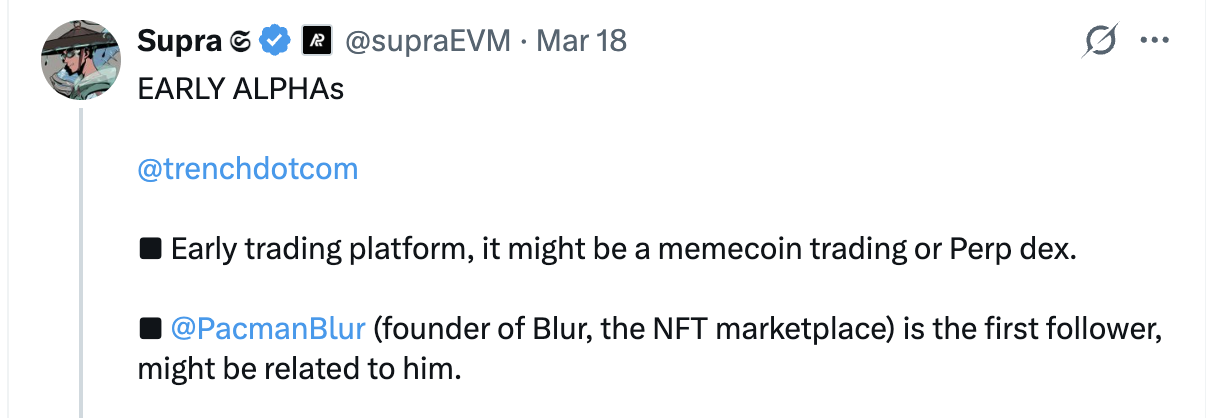The image size is (1206, 418).
Task: Open the @supraEVM handle profile
Action: click(427, 41)
